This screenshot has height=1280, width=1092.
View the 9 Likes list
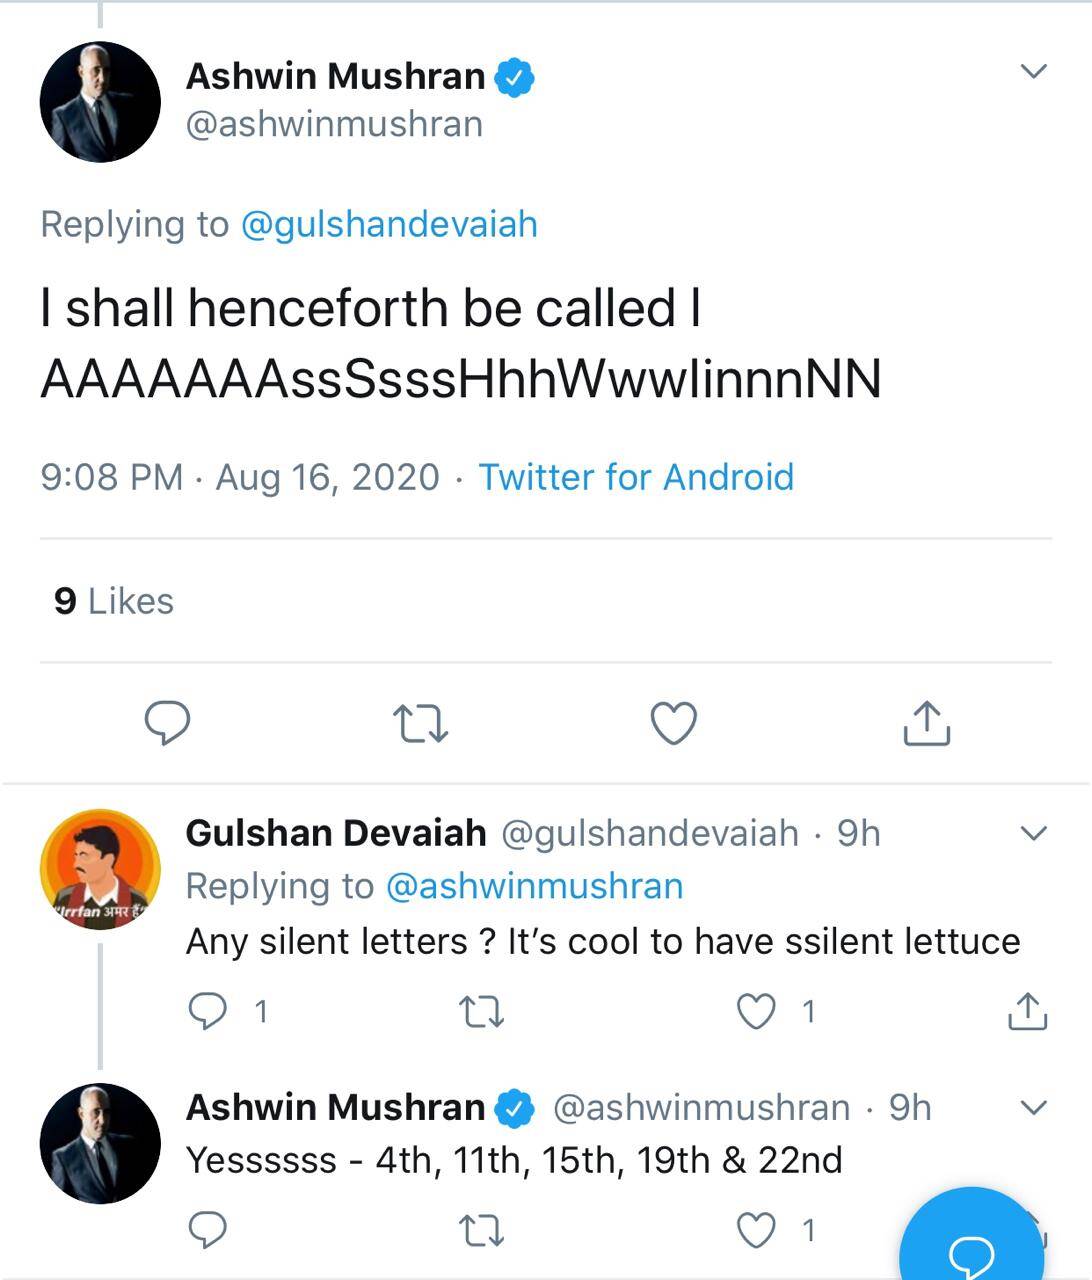[x=114, y=601]
